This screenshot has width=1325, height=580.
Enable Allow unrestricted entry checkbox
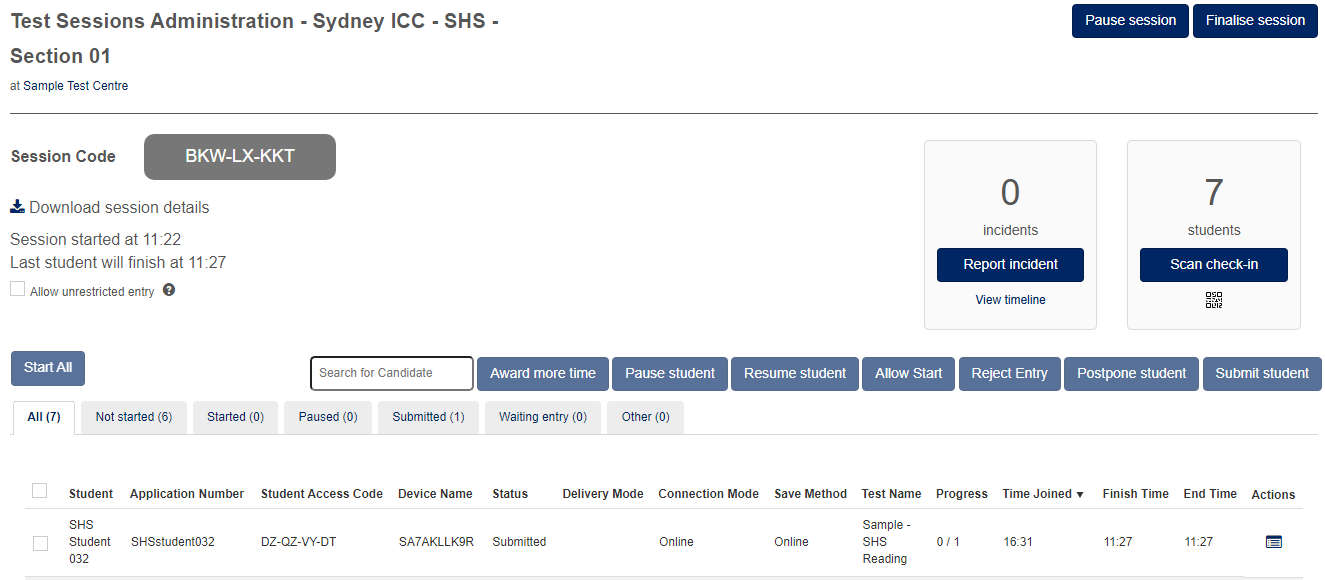[x=18, y=290]
